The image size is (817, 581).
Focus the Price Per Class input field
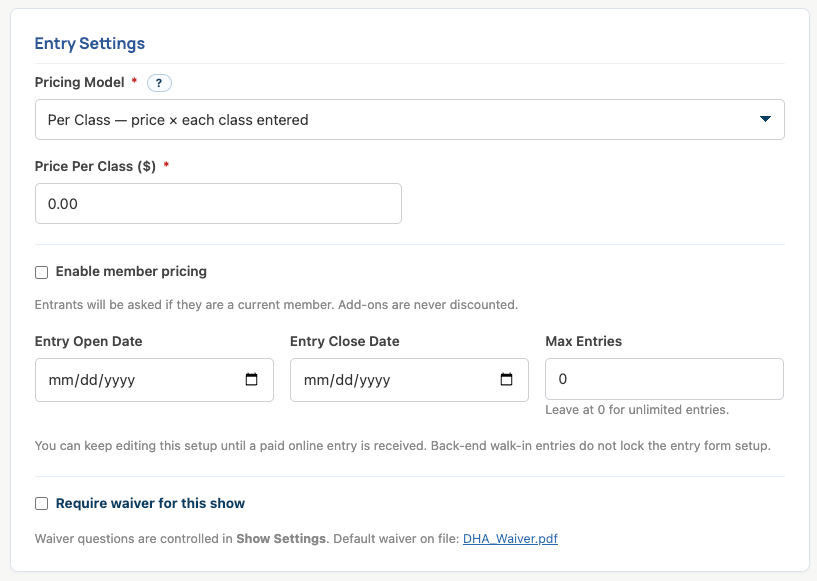(218, 204)
